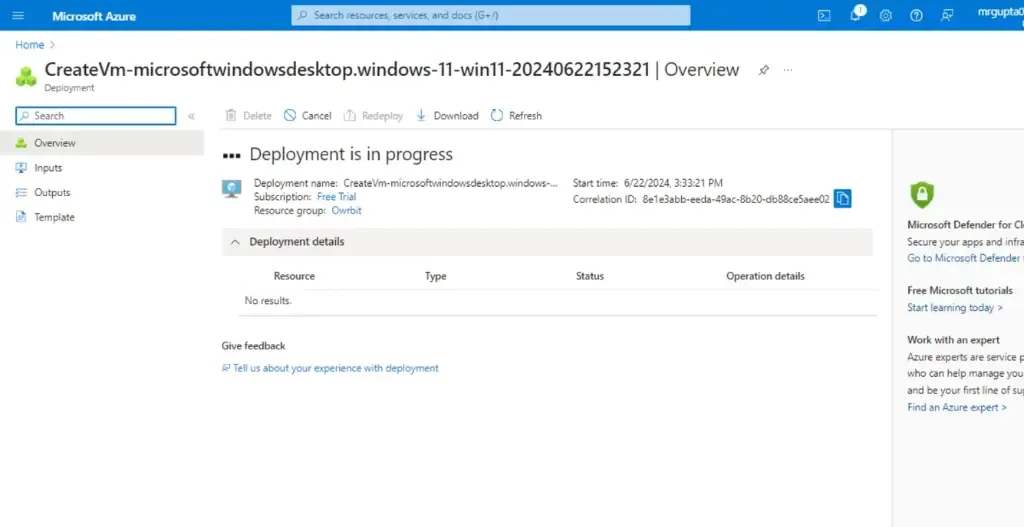Open the help question mark icon
Screen dimensions: 1024x527
point(916,16)
